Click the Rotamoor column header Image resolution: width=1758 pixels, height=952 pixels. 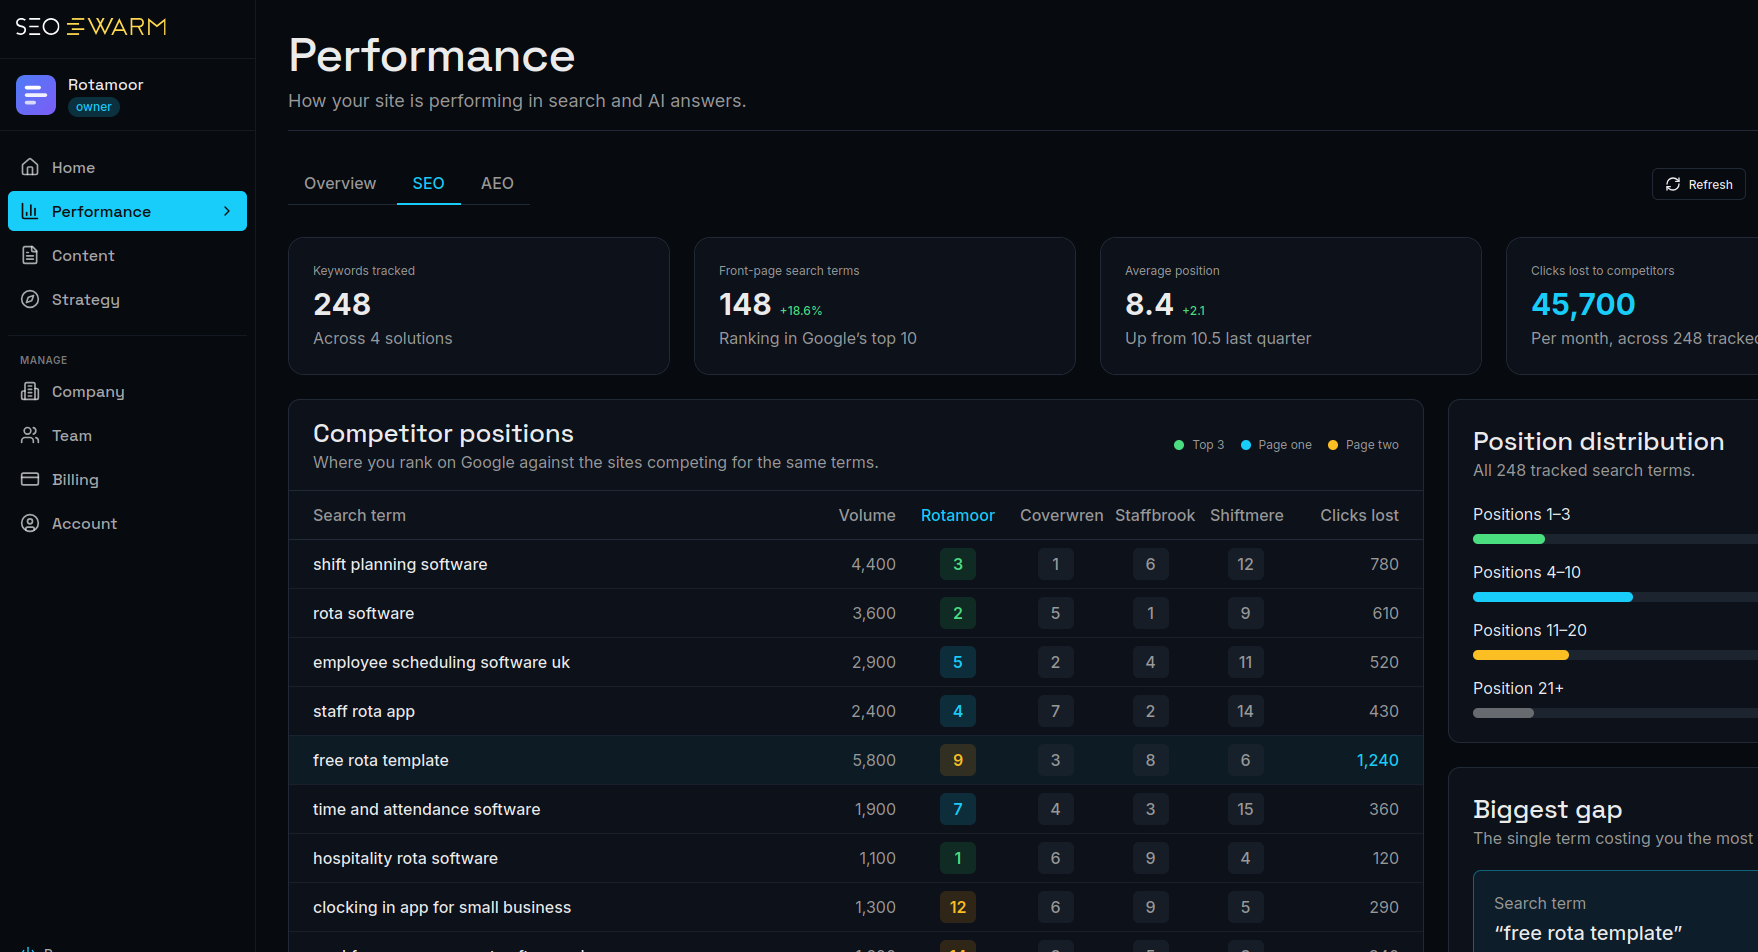(958, 515)
